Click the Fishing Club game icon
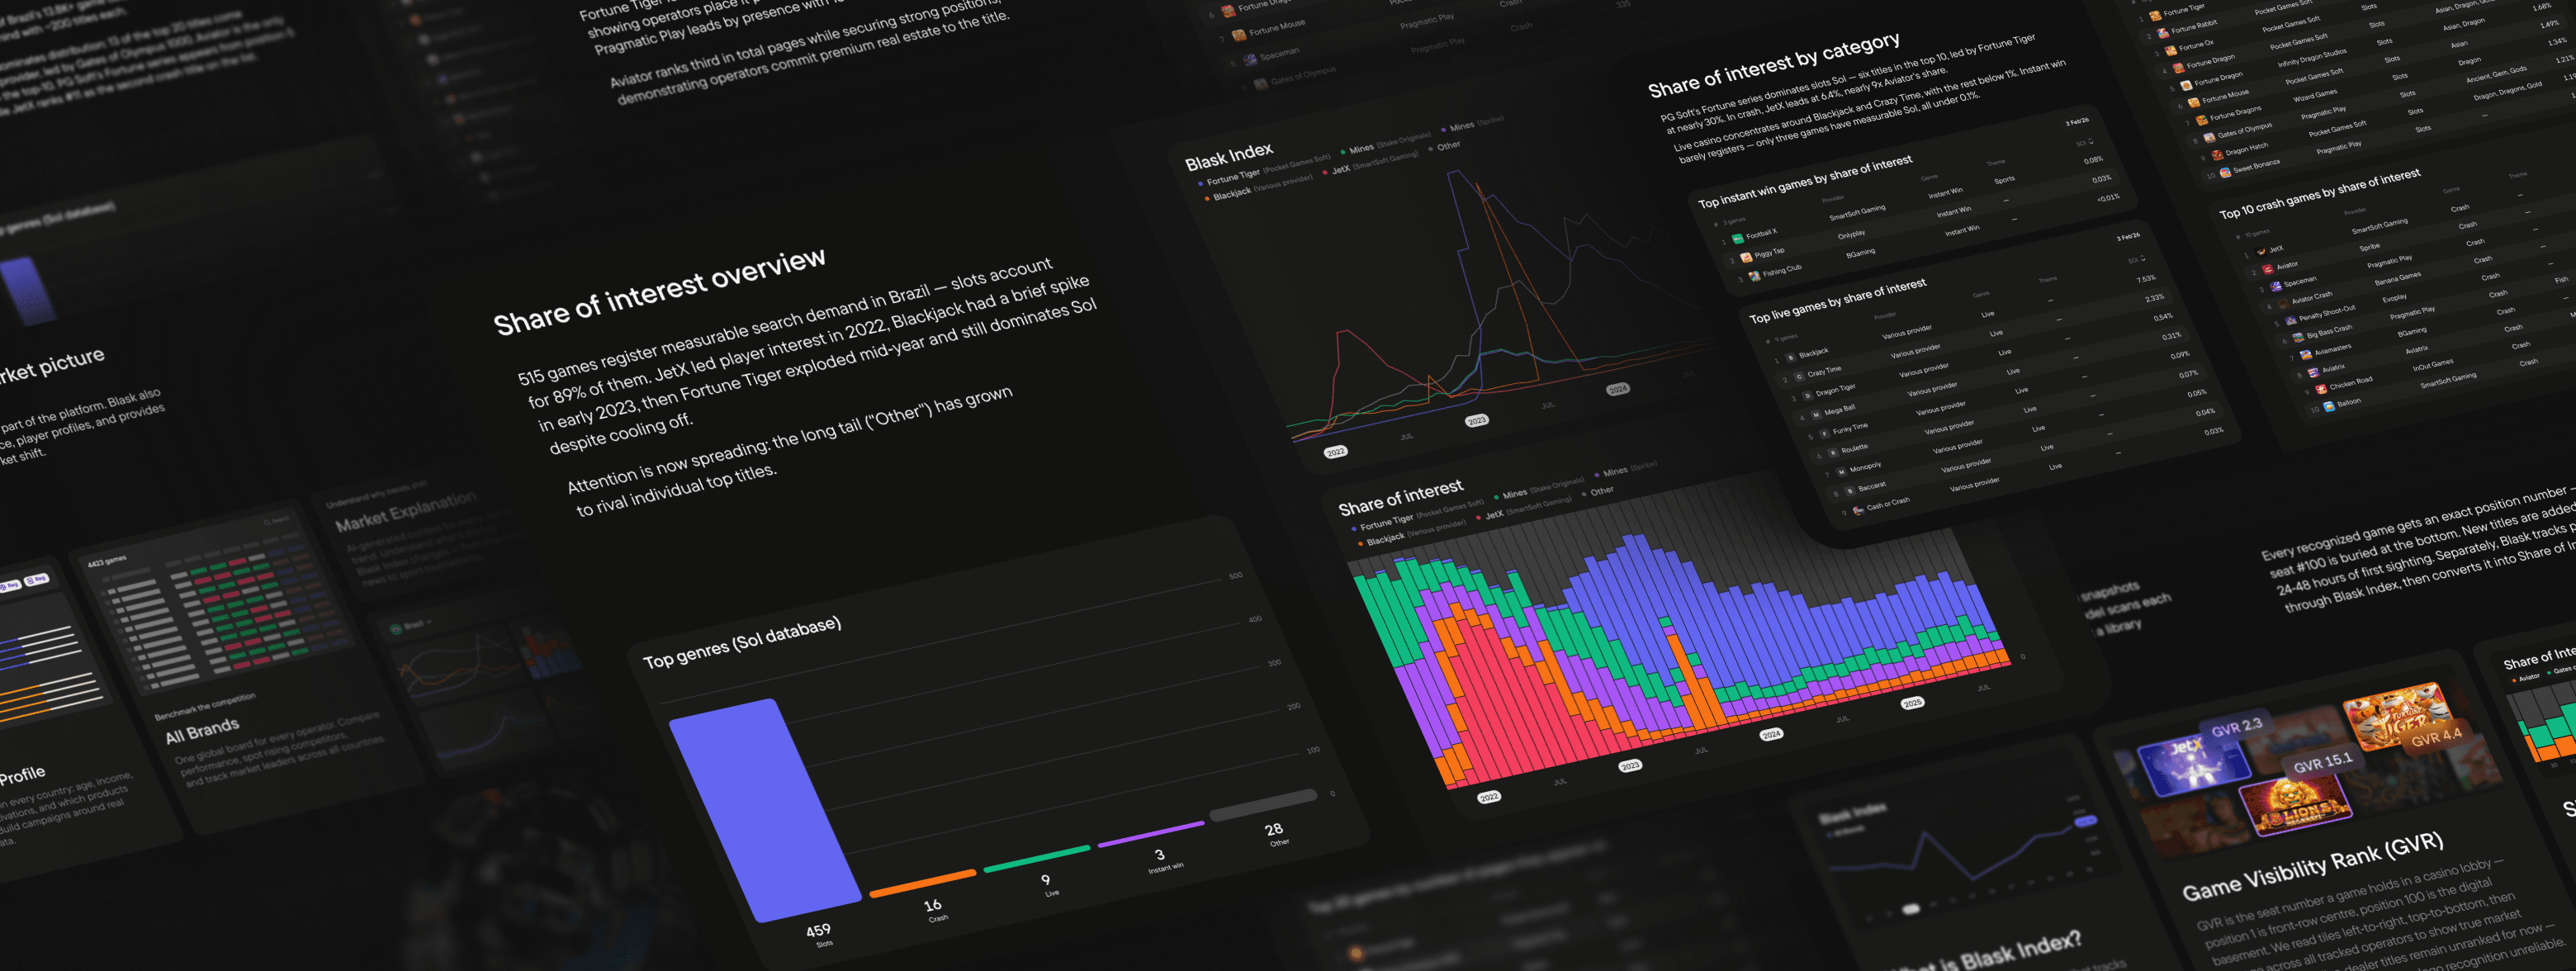The image size is (2576, 971). 1754,276
